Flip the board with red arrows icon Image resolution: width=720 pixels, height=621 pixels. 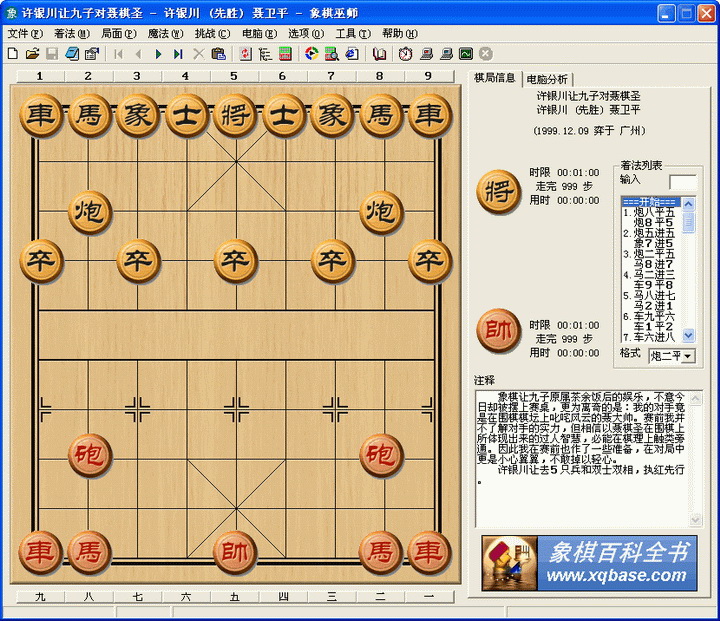[x=246, y=54]
